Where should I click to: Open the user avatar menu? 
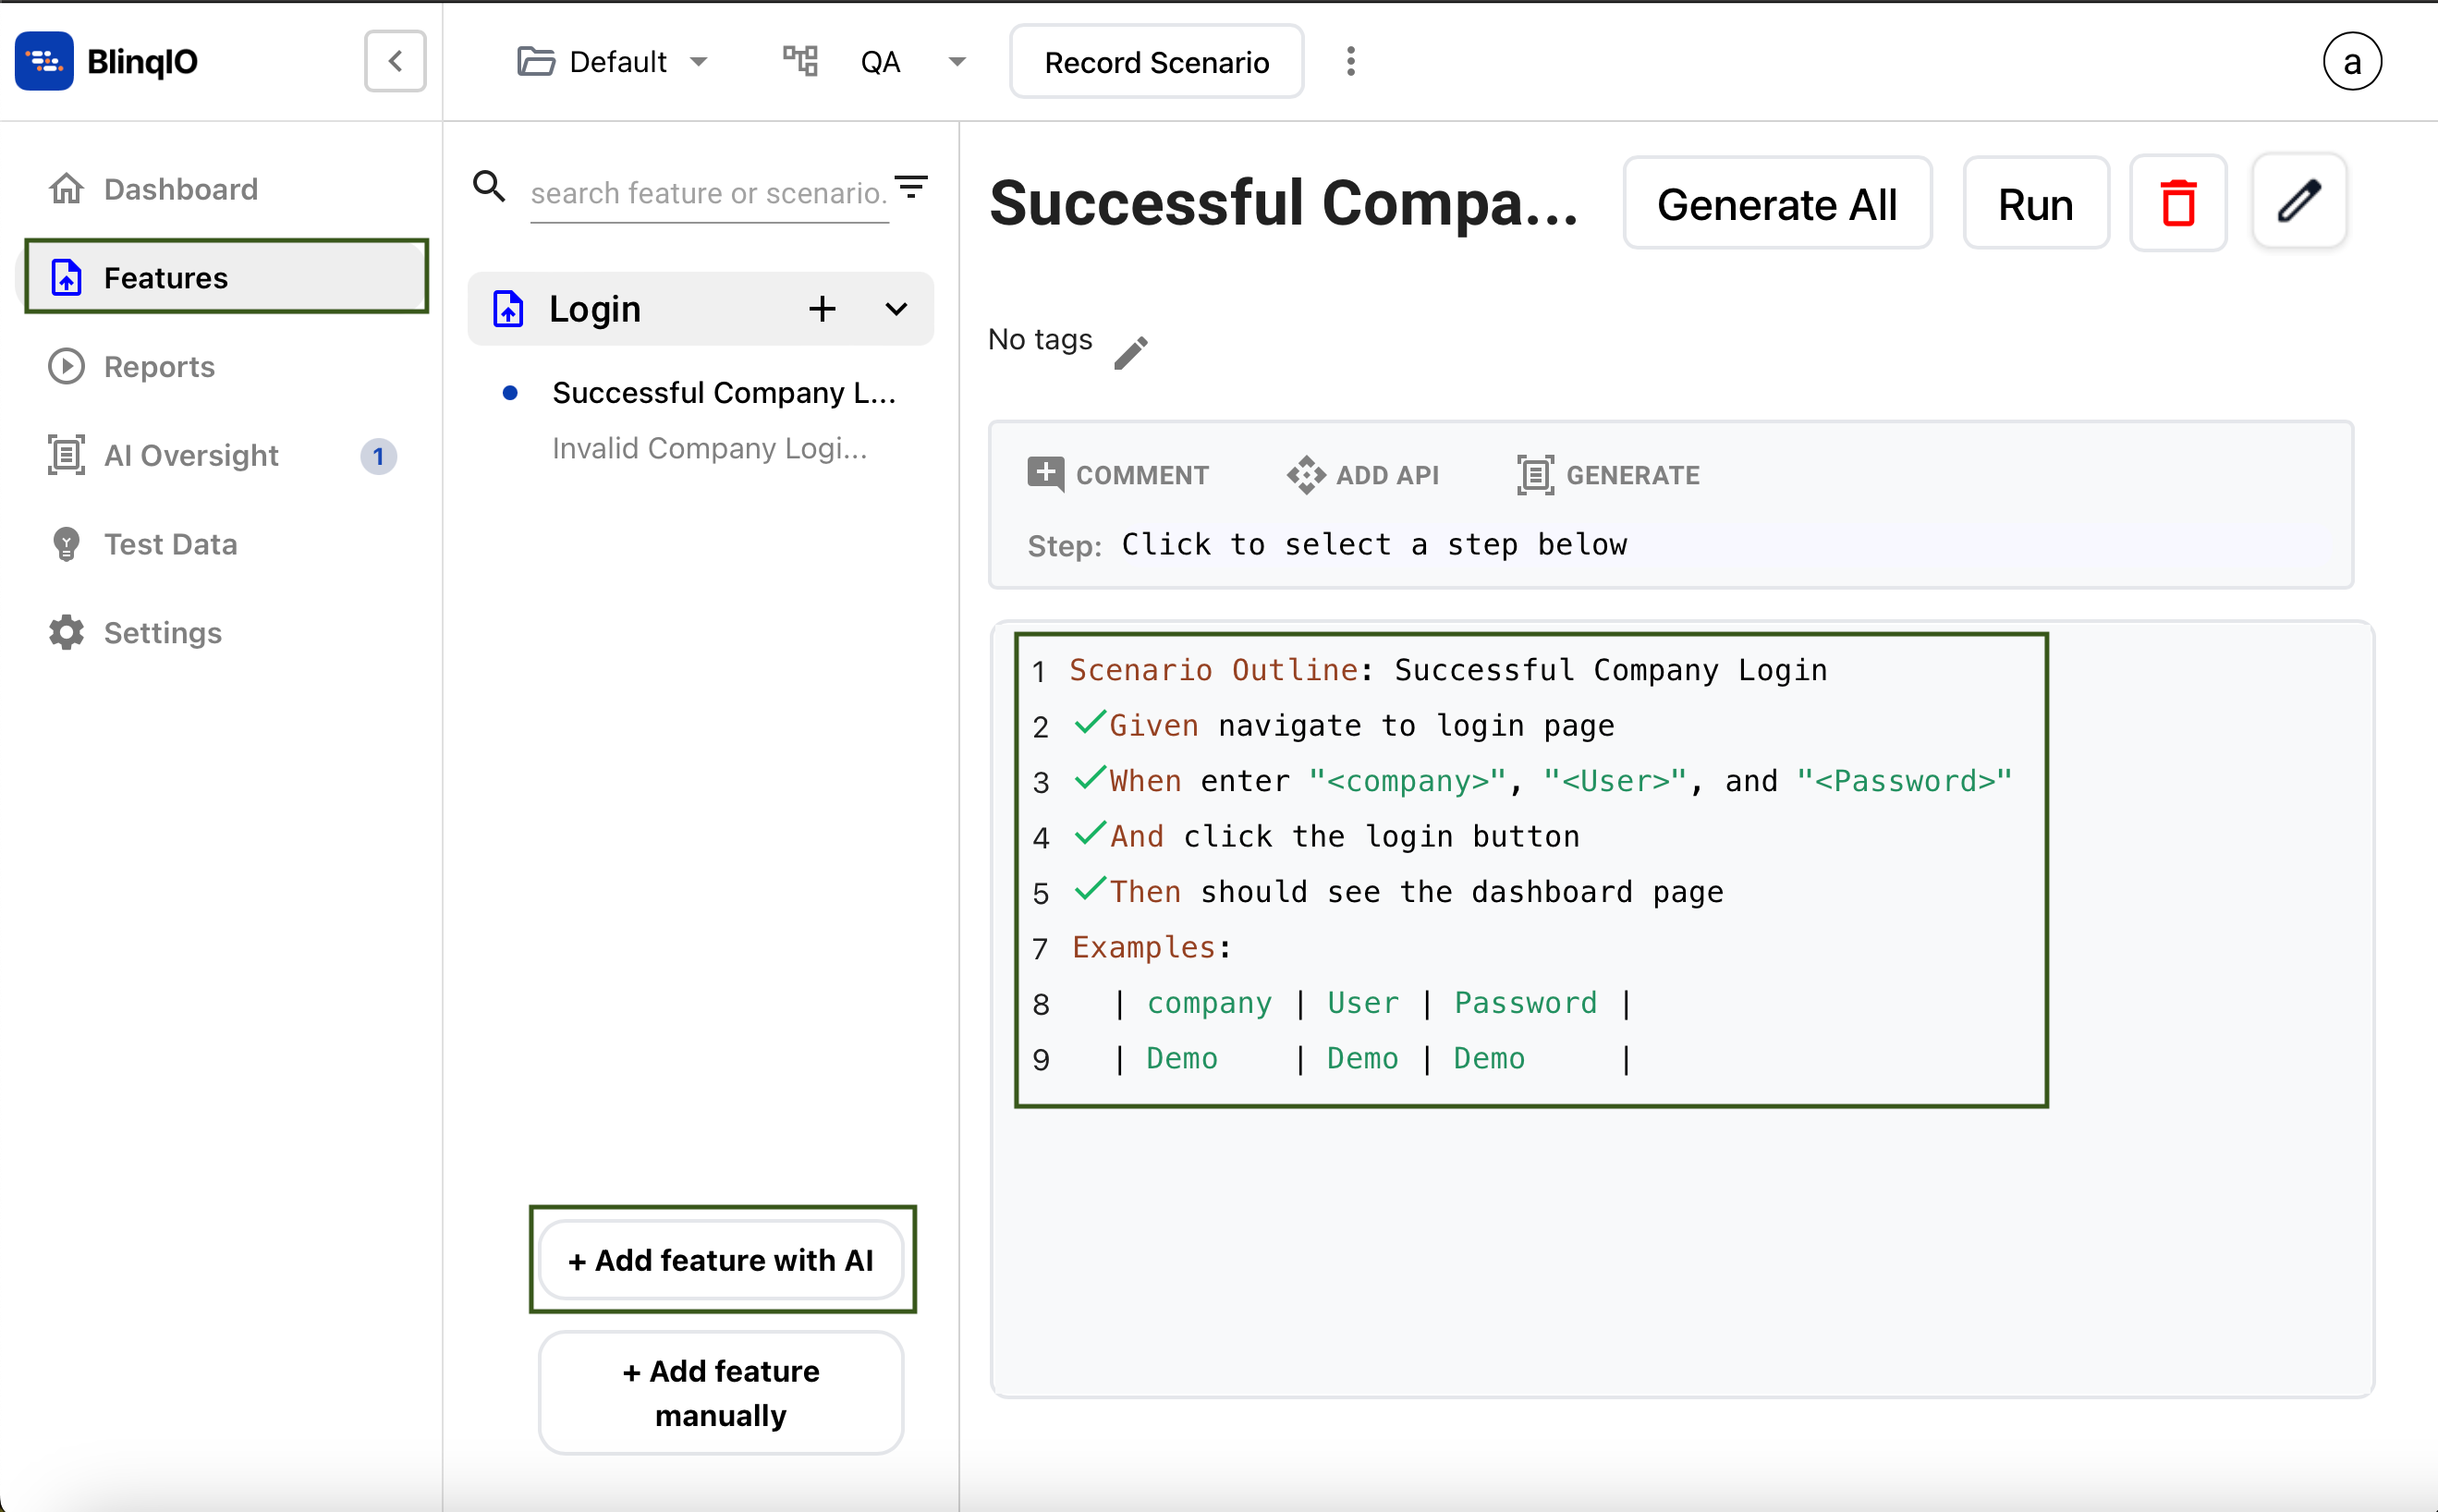[2351, 61]
